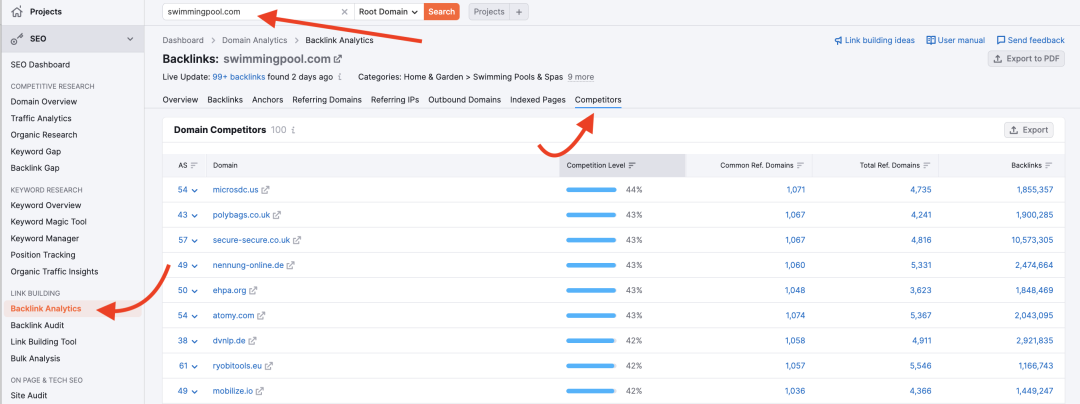Click common ref. domains 1,074 for atomy.com
This screenshot has width=1080, height=404.
coord(795,316)
